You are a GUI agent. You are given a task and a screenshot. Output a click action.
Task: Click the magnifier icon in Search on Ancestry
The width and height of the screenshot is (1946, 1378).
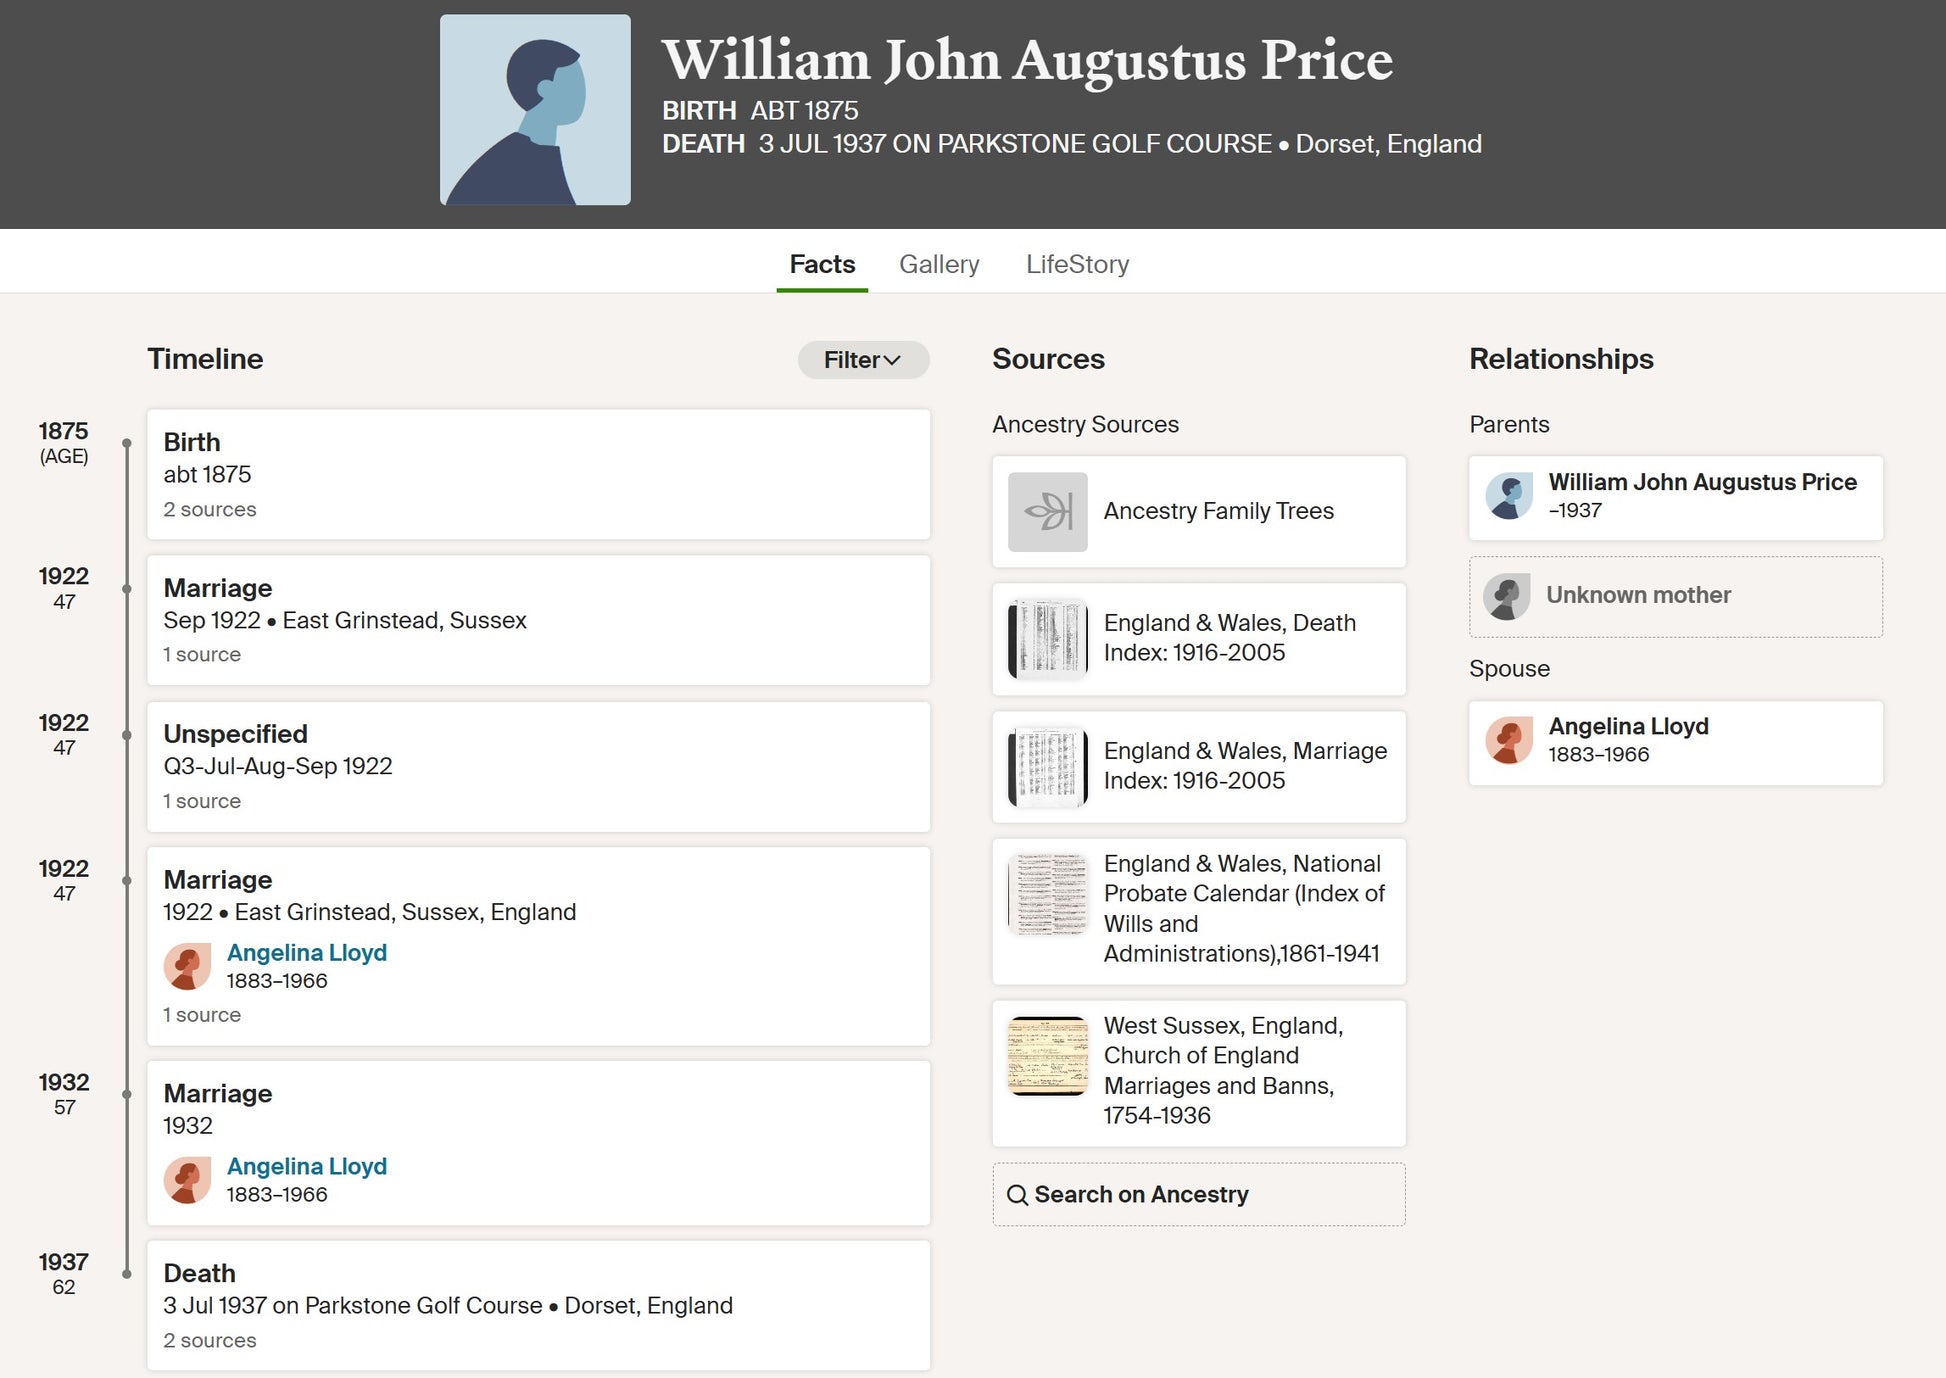(1017, 1195)
